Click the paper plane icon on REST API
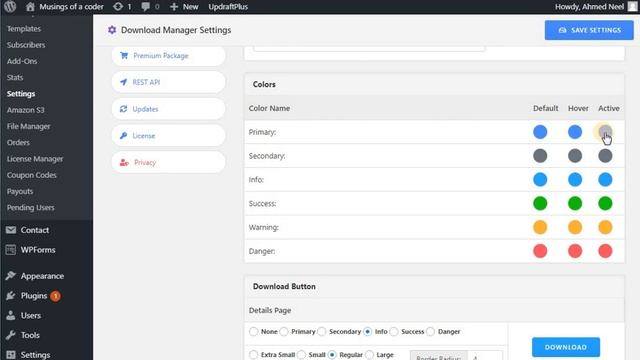The height and width of the screenshot is (360, 640). (124, 82)
